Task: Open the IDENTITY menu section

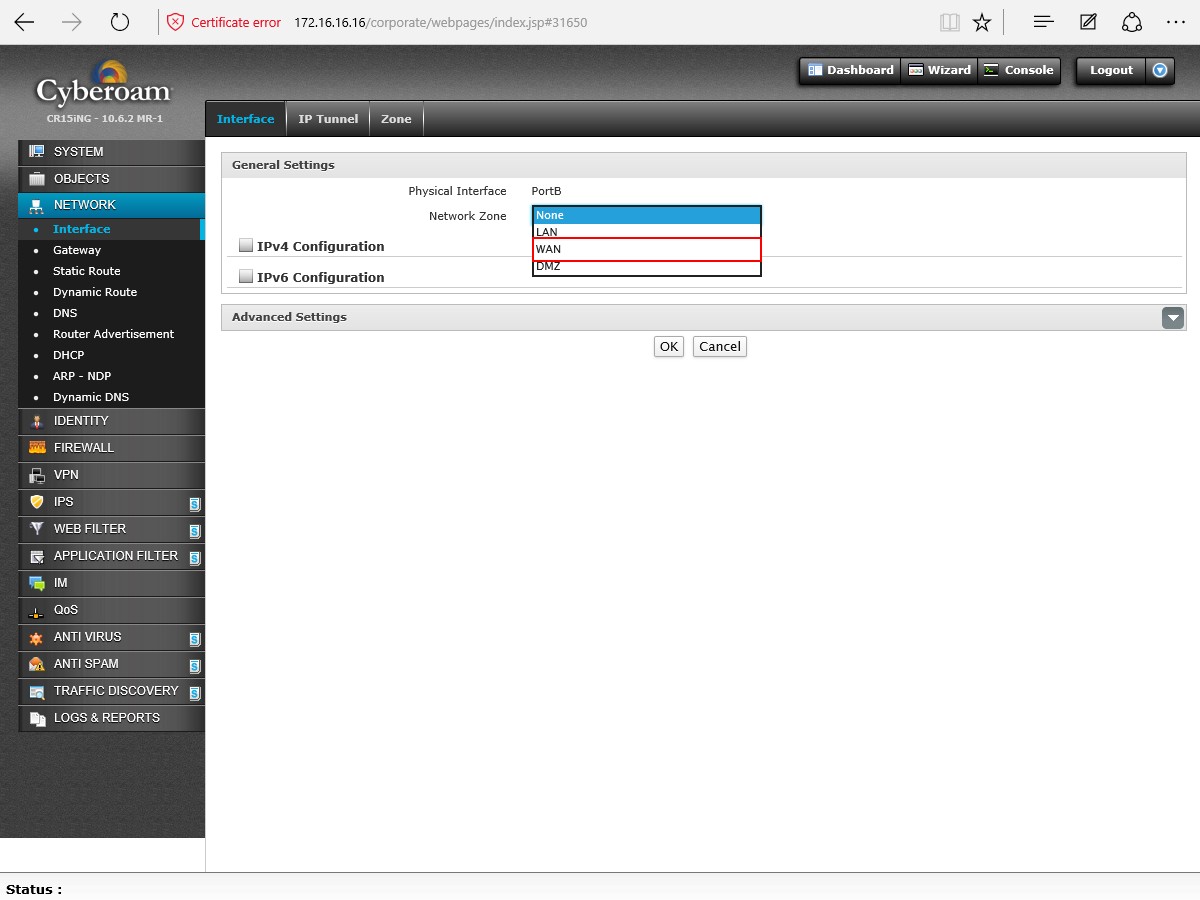Action: (x=111, y=421)
